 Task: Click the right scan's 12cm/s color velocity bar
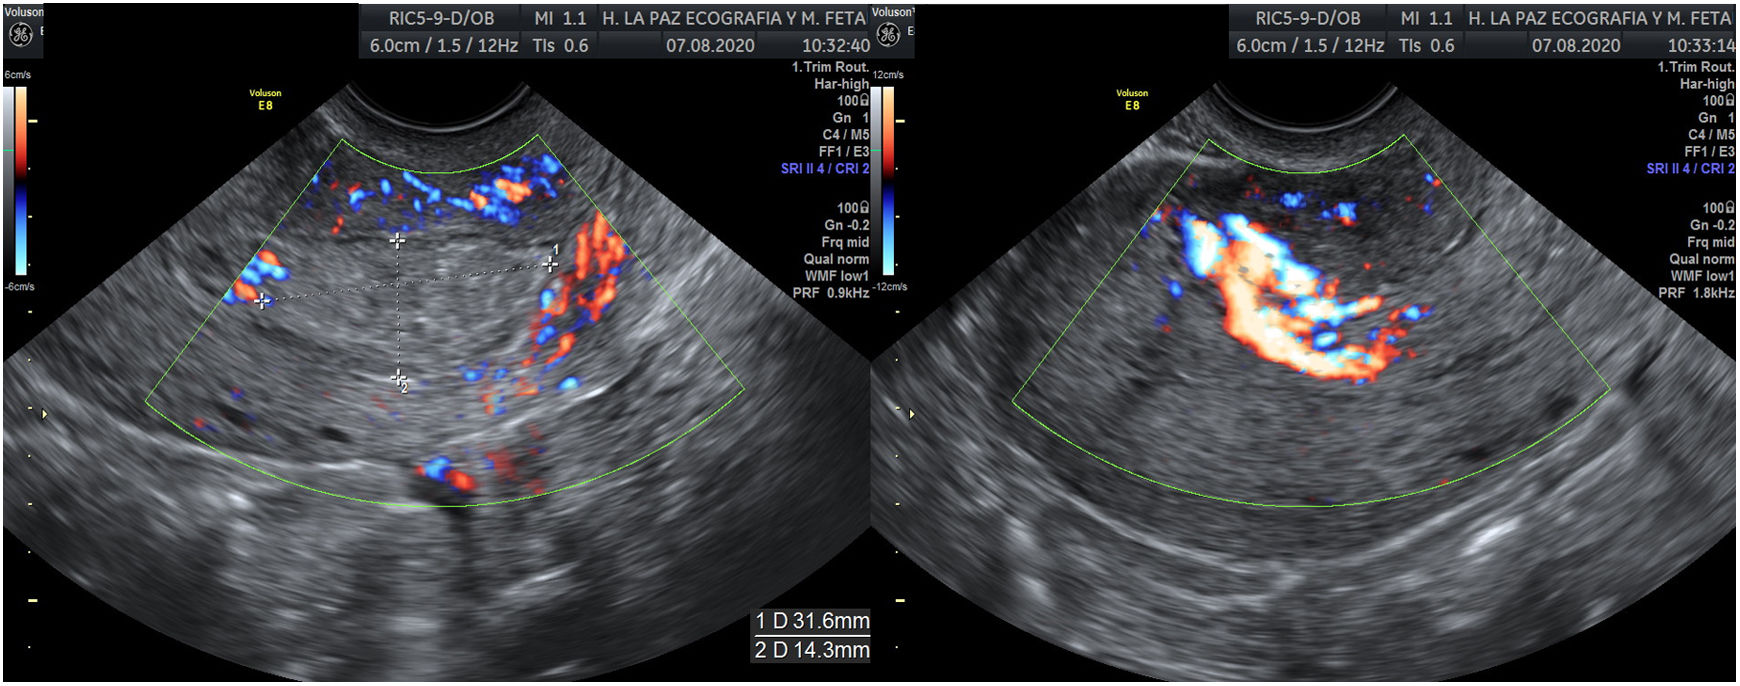click(888, 180)
